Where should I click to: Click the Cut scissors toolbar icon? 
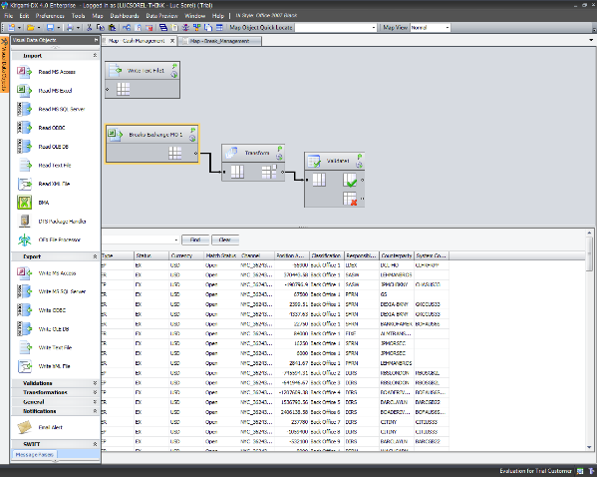pos(89,27)
